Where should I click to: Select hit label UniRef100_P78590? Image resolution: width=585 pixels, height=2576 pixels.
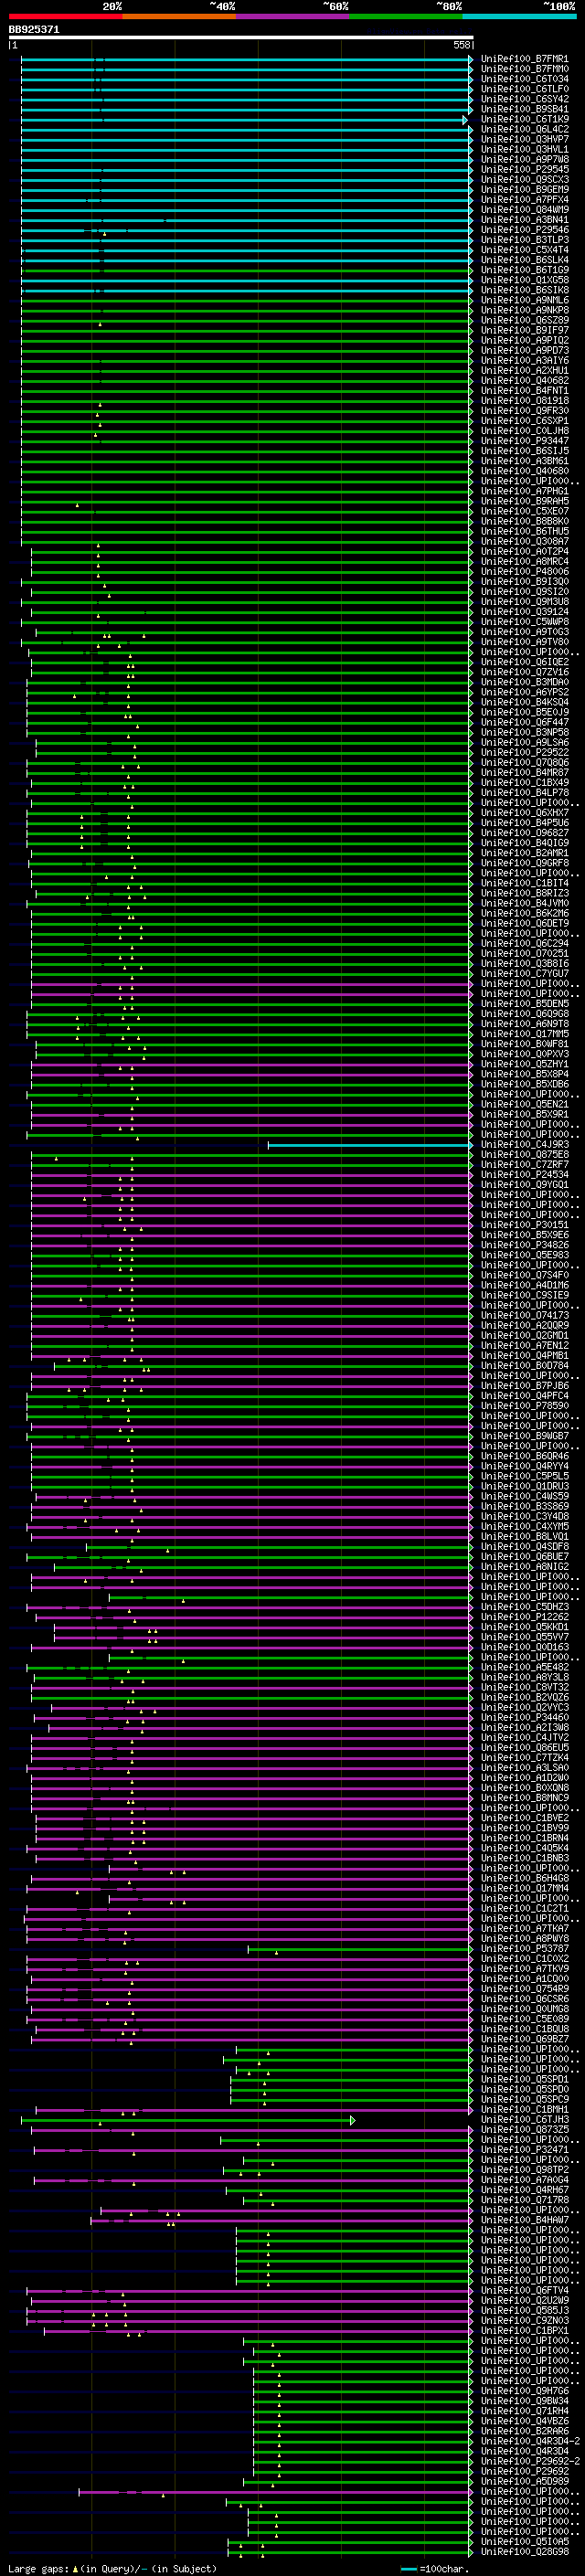(x=524, y=1406)
